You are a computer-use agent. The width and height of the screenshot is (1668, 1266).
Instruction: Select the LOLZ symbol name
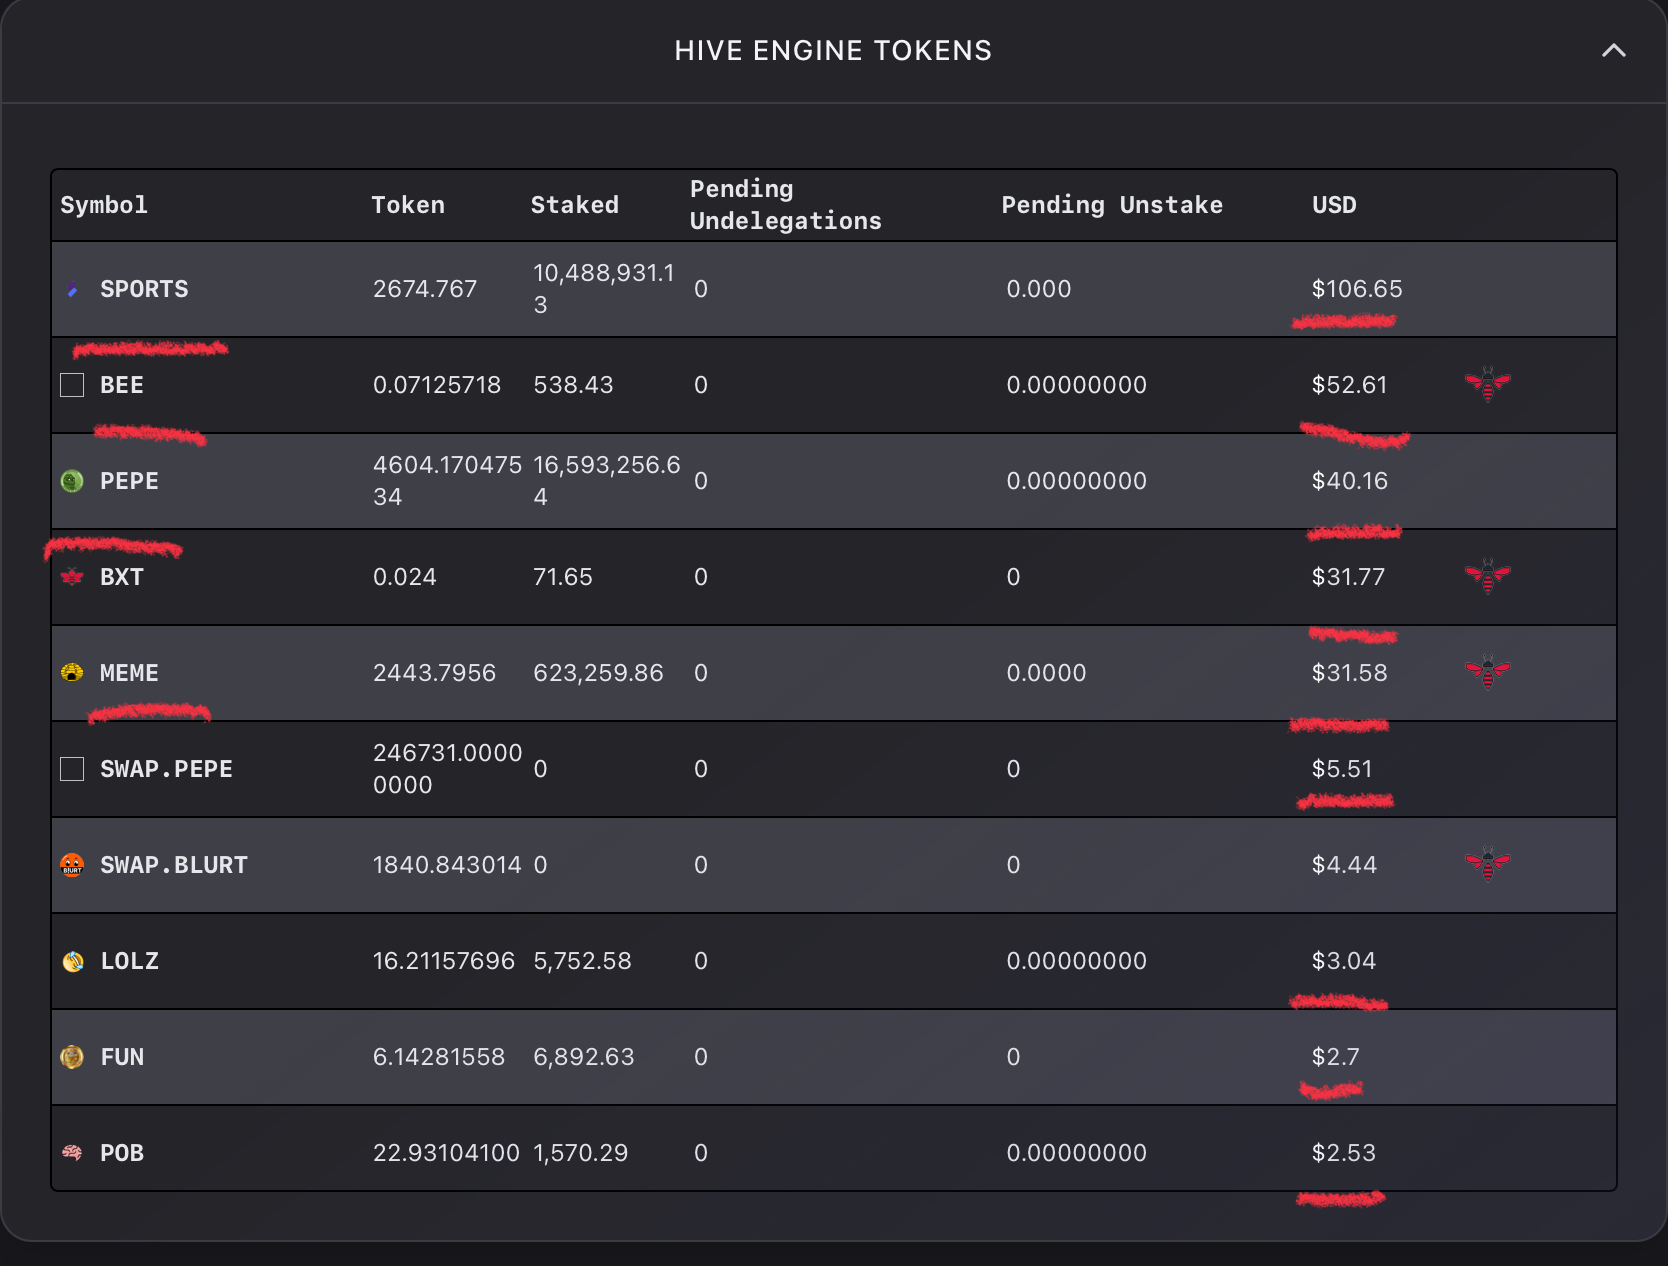point(129,961)
